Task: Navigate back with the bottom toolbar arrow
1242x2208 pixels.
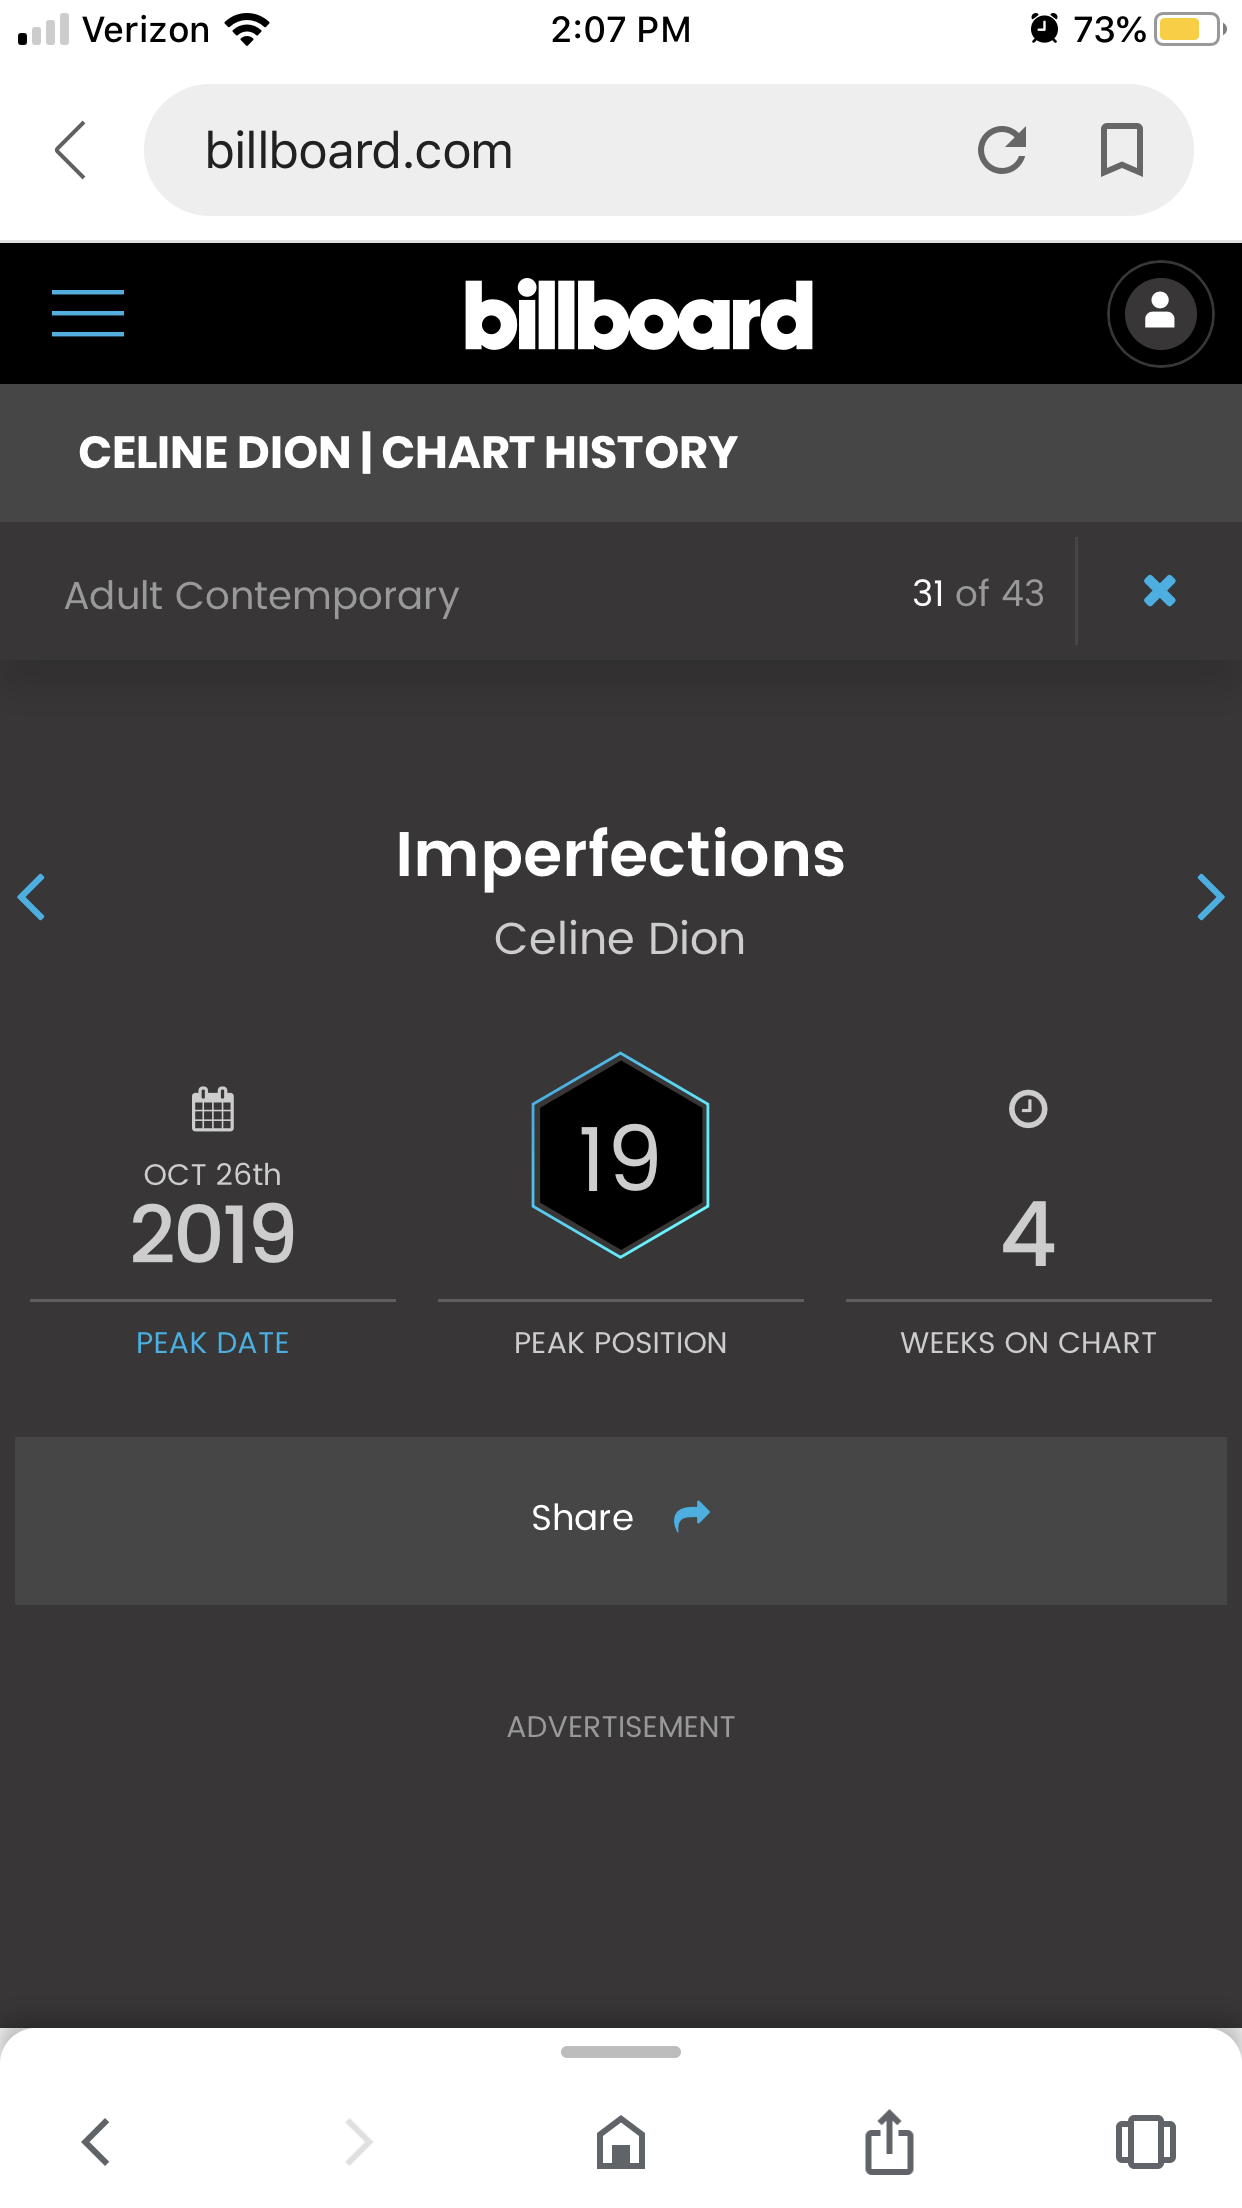Action: (96, 2143)
